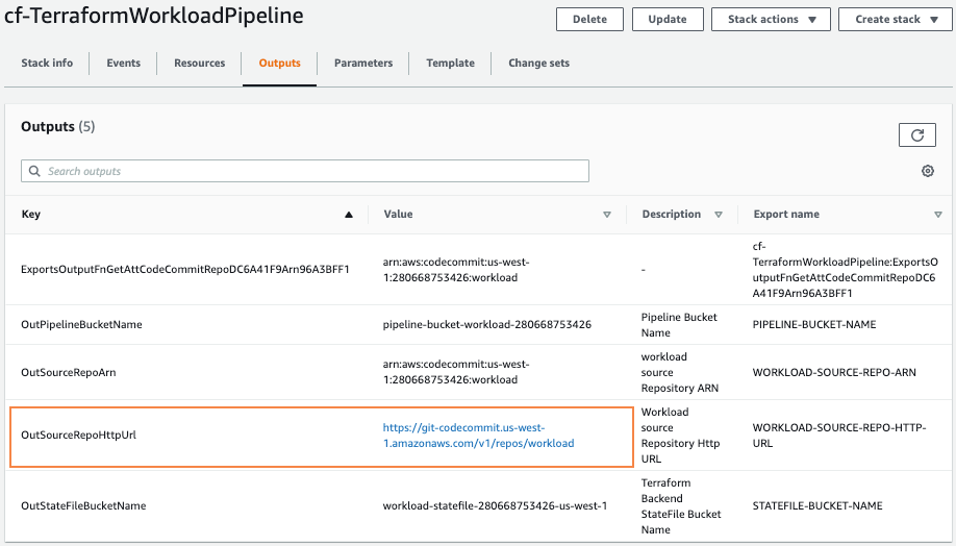The image size is (956, 547).
Task: Click the Update stack button
Action: pyautogui.click(x=667, y=19)
